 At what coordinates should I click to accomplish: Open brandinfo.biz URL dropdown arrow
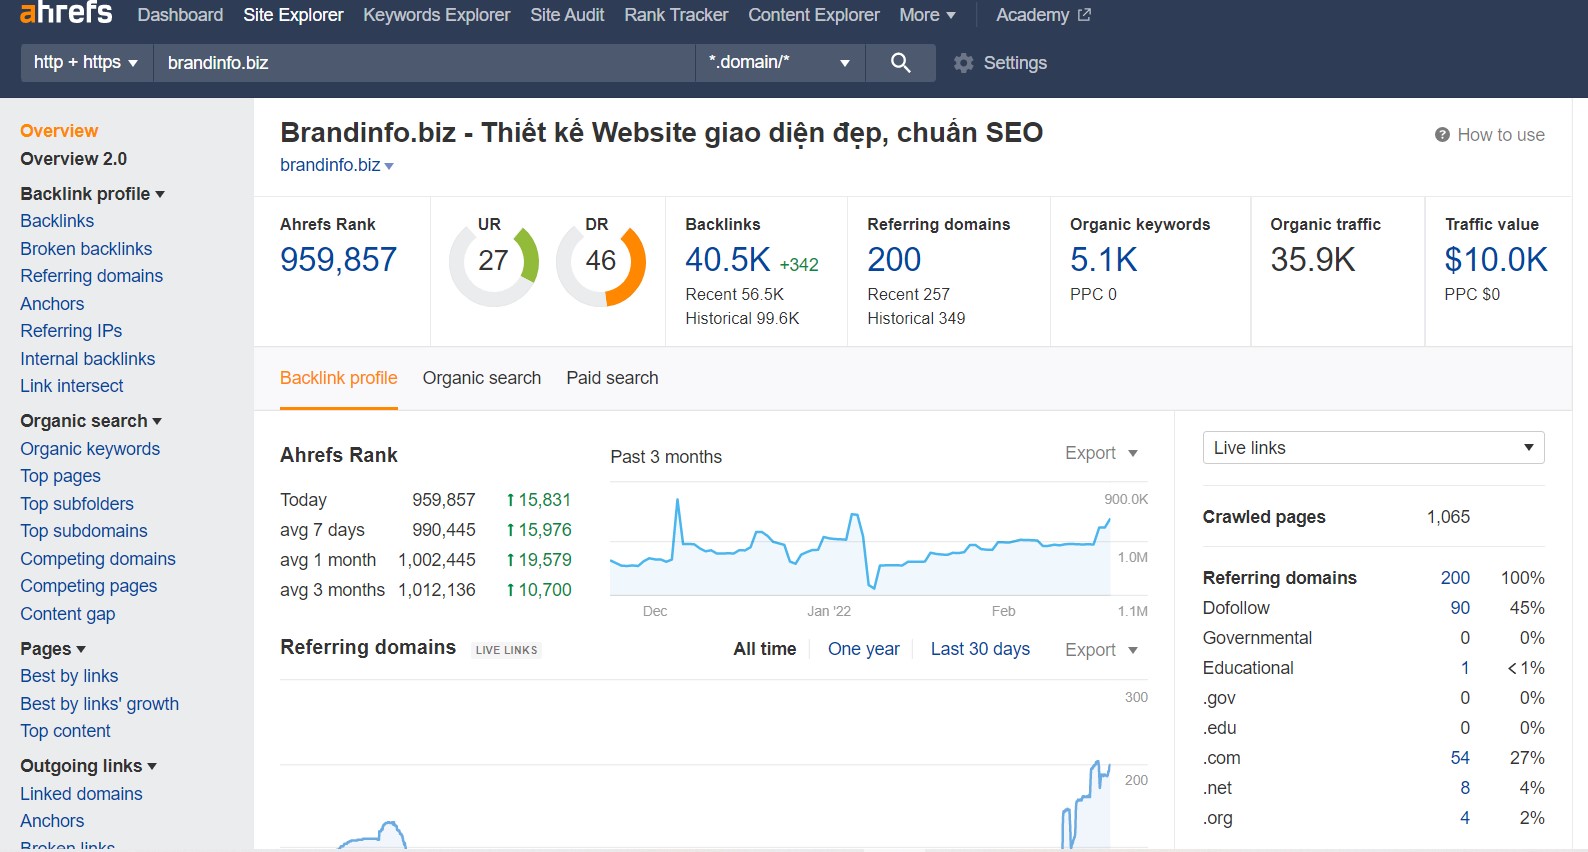(389, 166)
